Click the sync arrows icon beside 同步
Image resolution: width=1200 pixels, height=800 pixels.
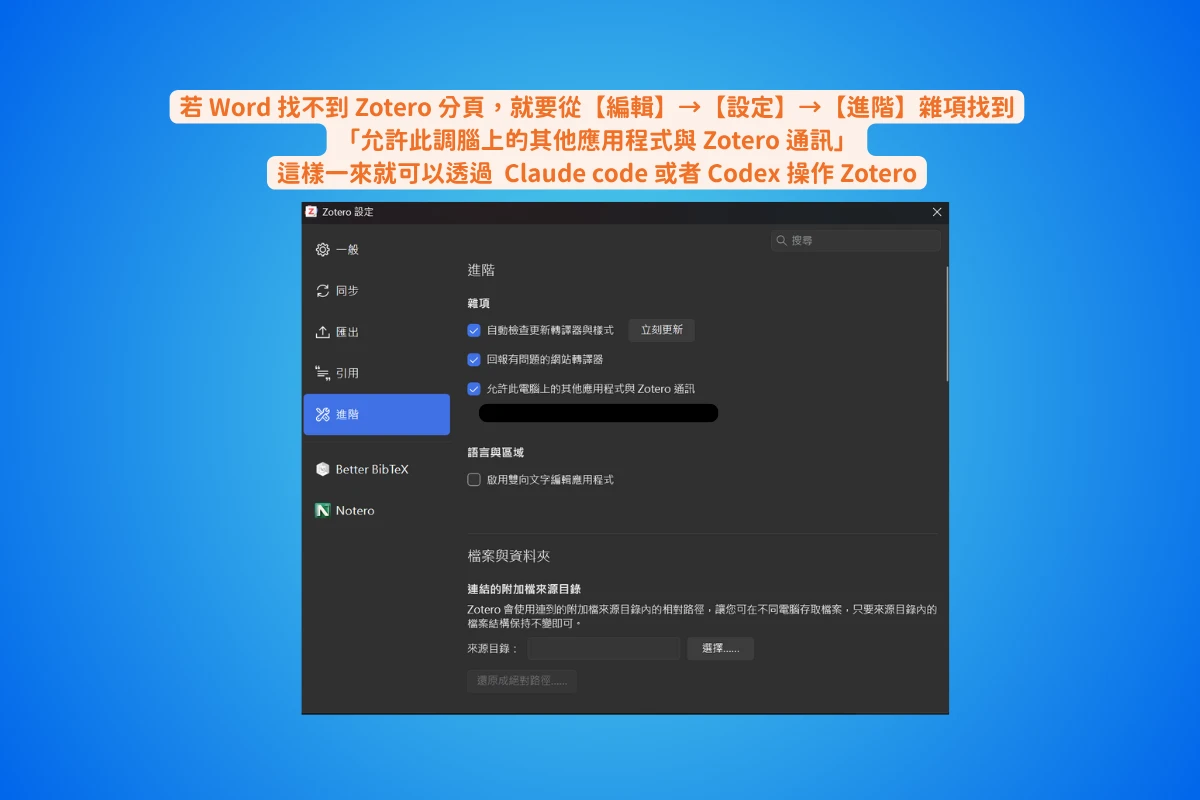point(322,291)
